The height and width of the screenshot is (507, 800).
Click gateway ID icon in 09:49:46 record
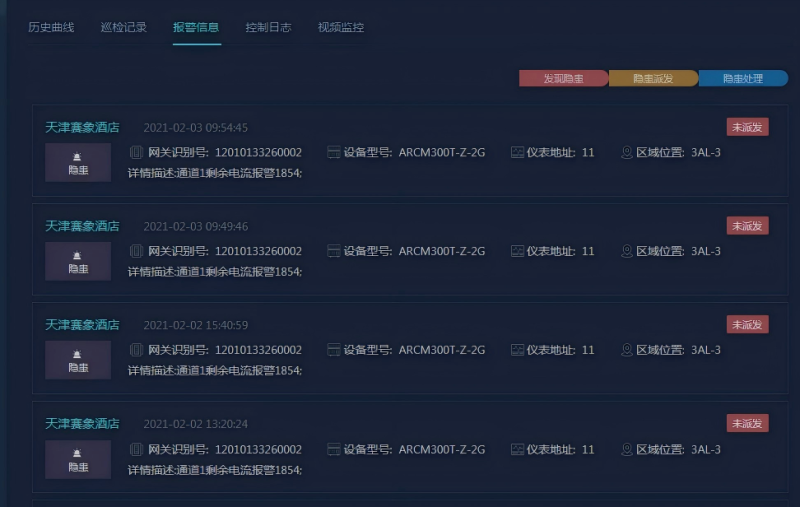pos(136,251)
